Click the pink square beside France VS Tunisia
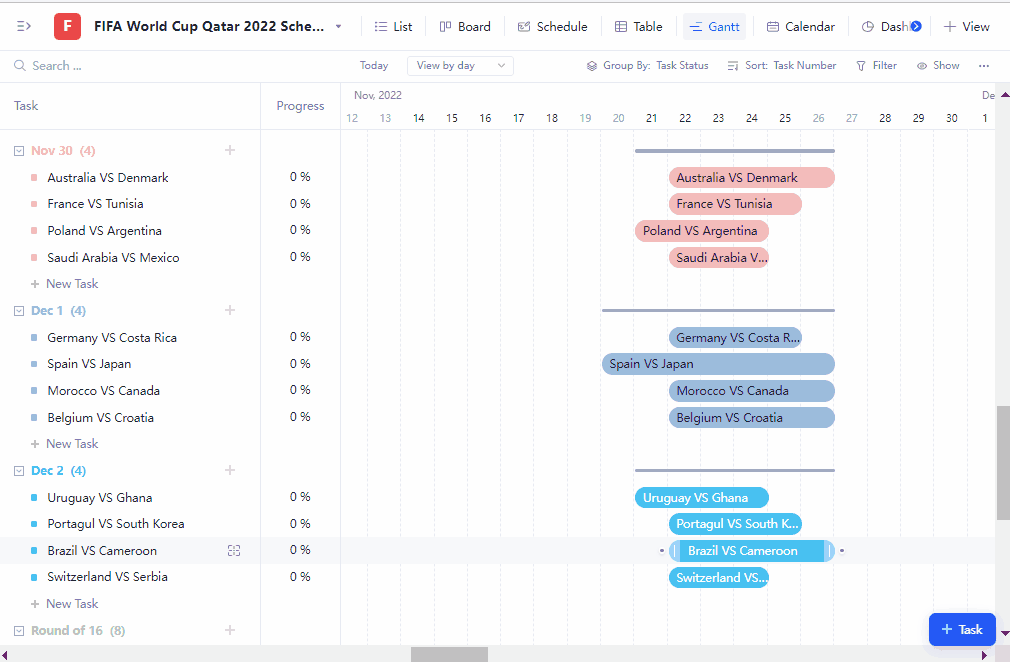 (36, 203)
